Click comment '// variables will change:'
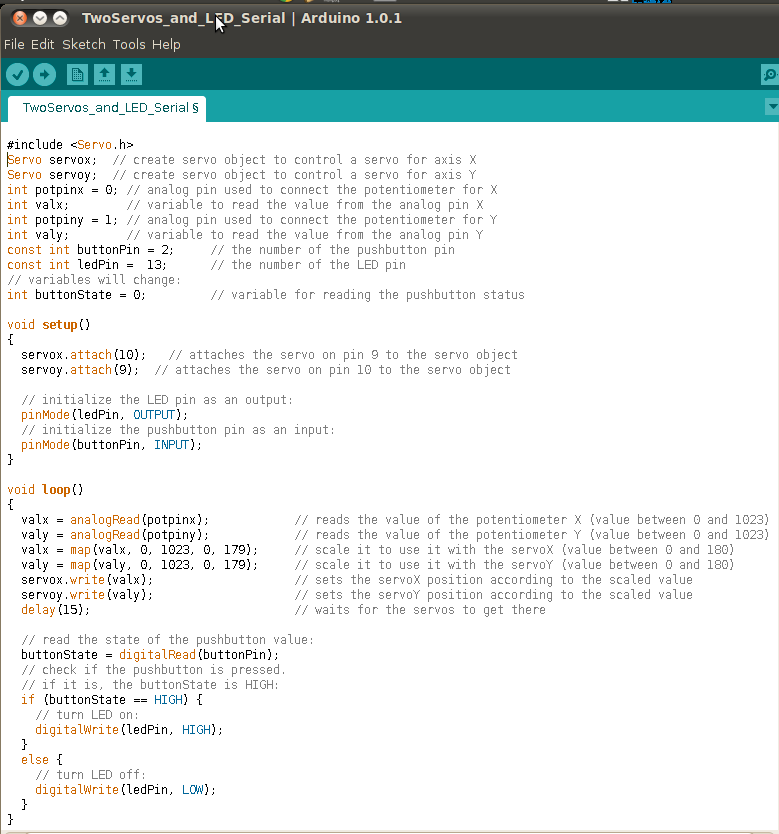 point(94,280)
